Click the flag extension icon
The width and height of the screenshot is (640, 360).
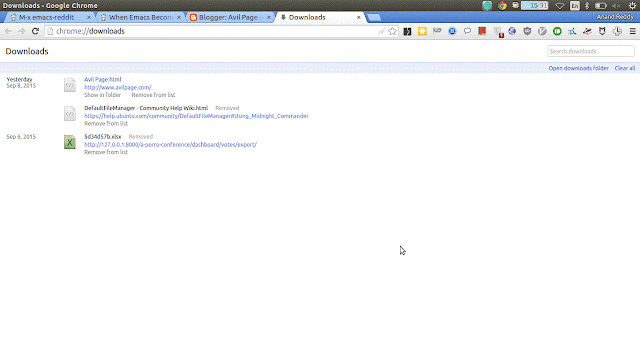(437, 31)
